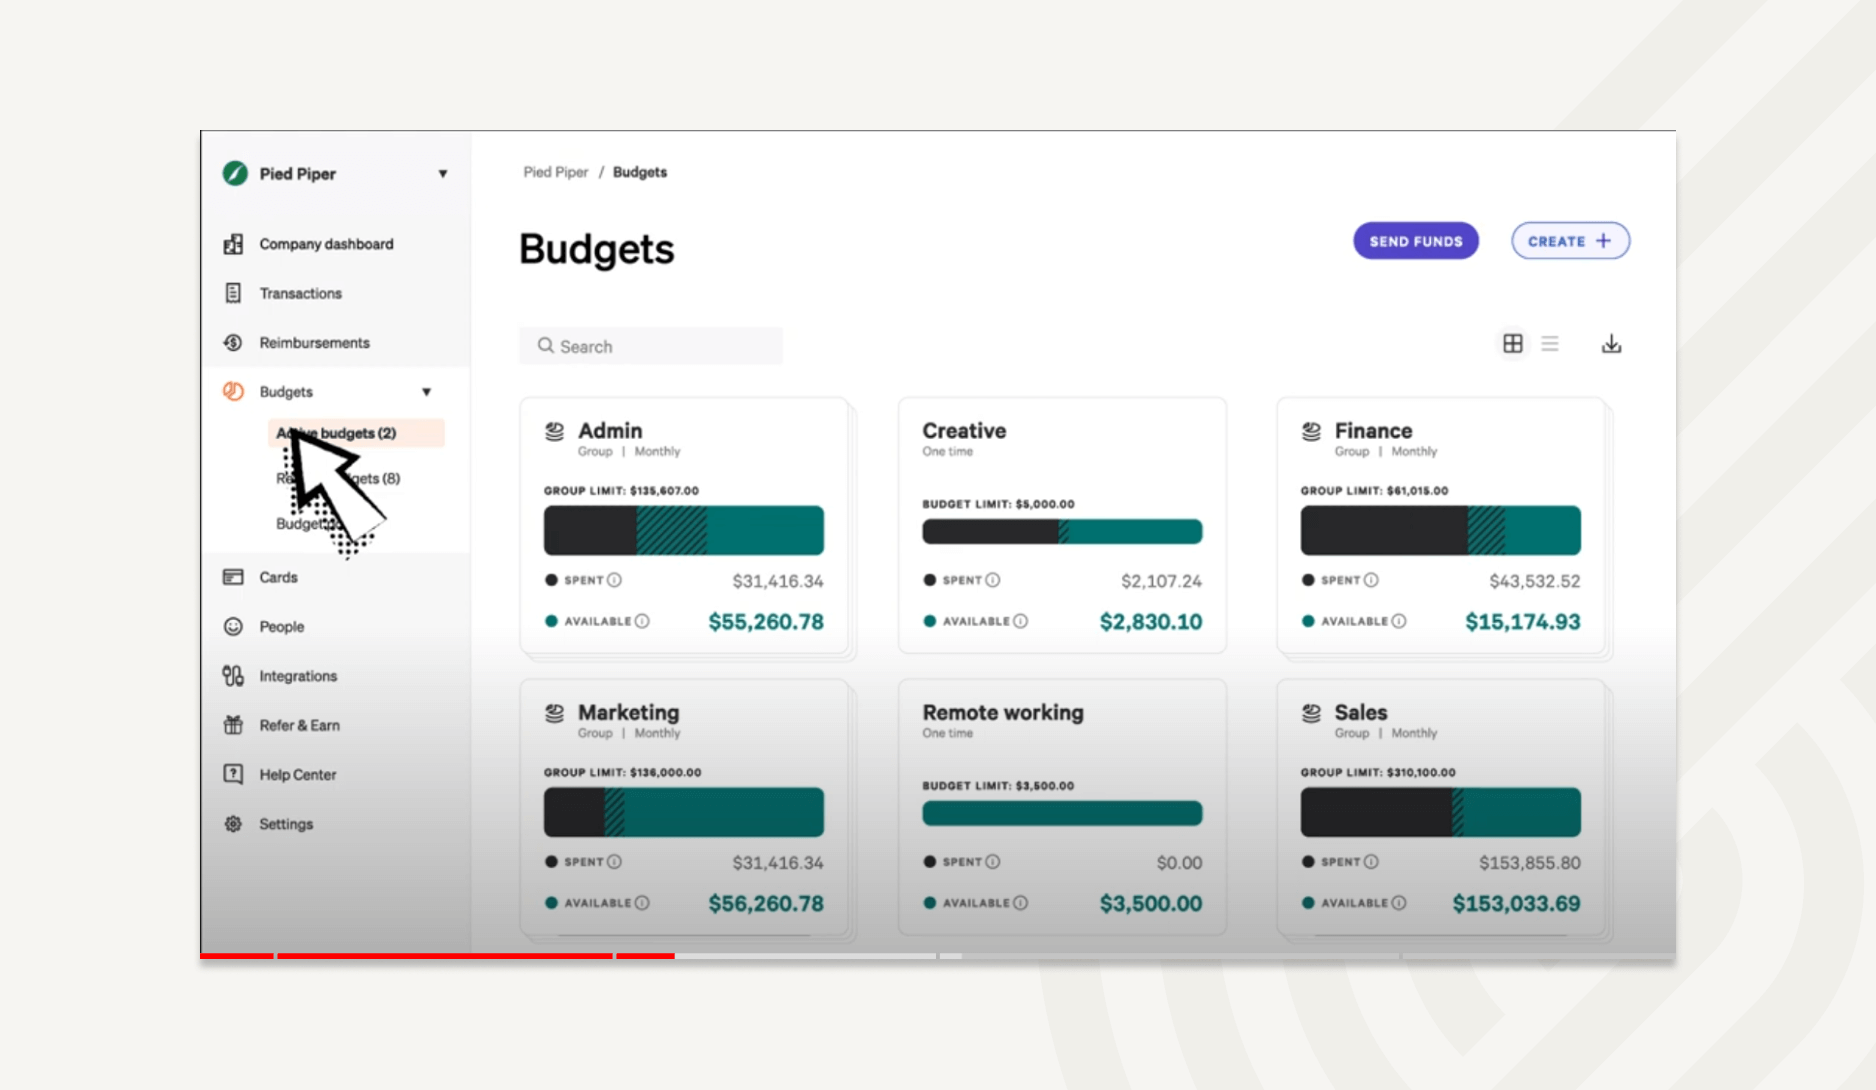Click the Help Center question icon
Screen dimensions: 1876x1090
(x=233, y=774)
